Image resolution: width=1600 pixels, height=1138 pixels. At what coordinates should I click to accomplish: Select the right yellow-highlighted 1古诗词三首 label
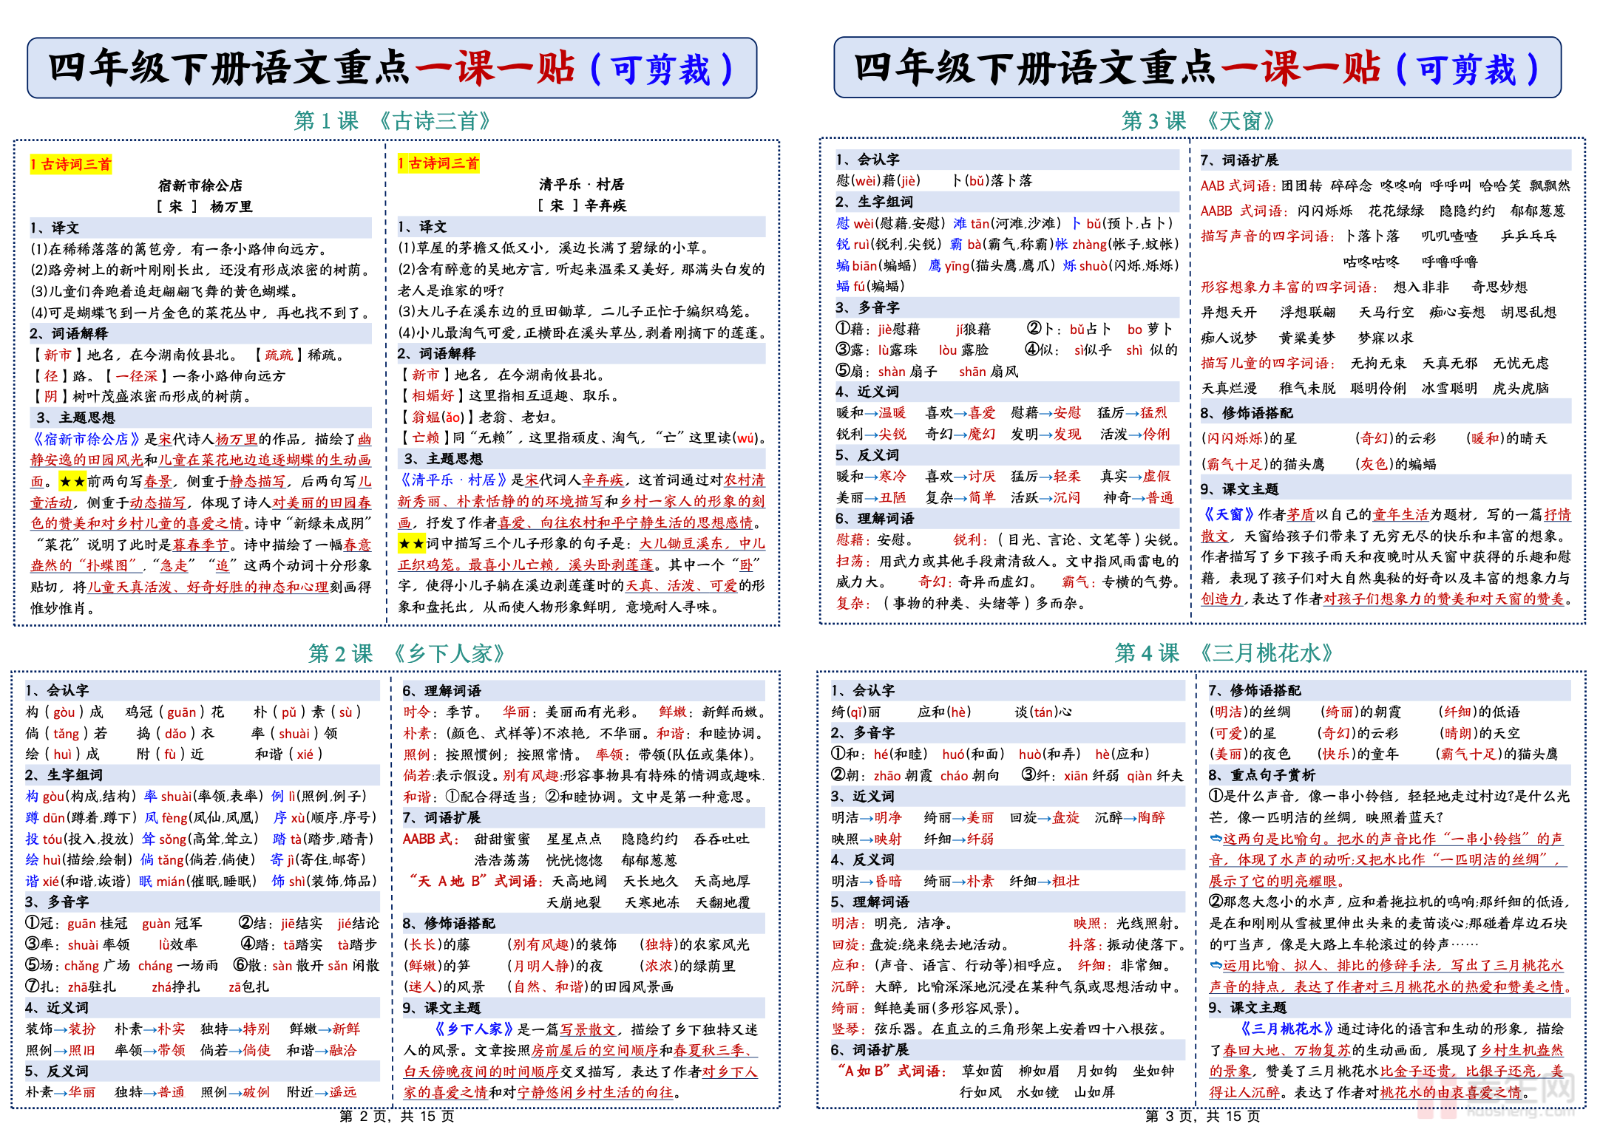pyautogui.click(x=438, y=163)
